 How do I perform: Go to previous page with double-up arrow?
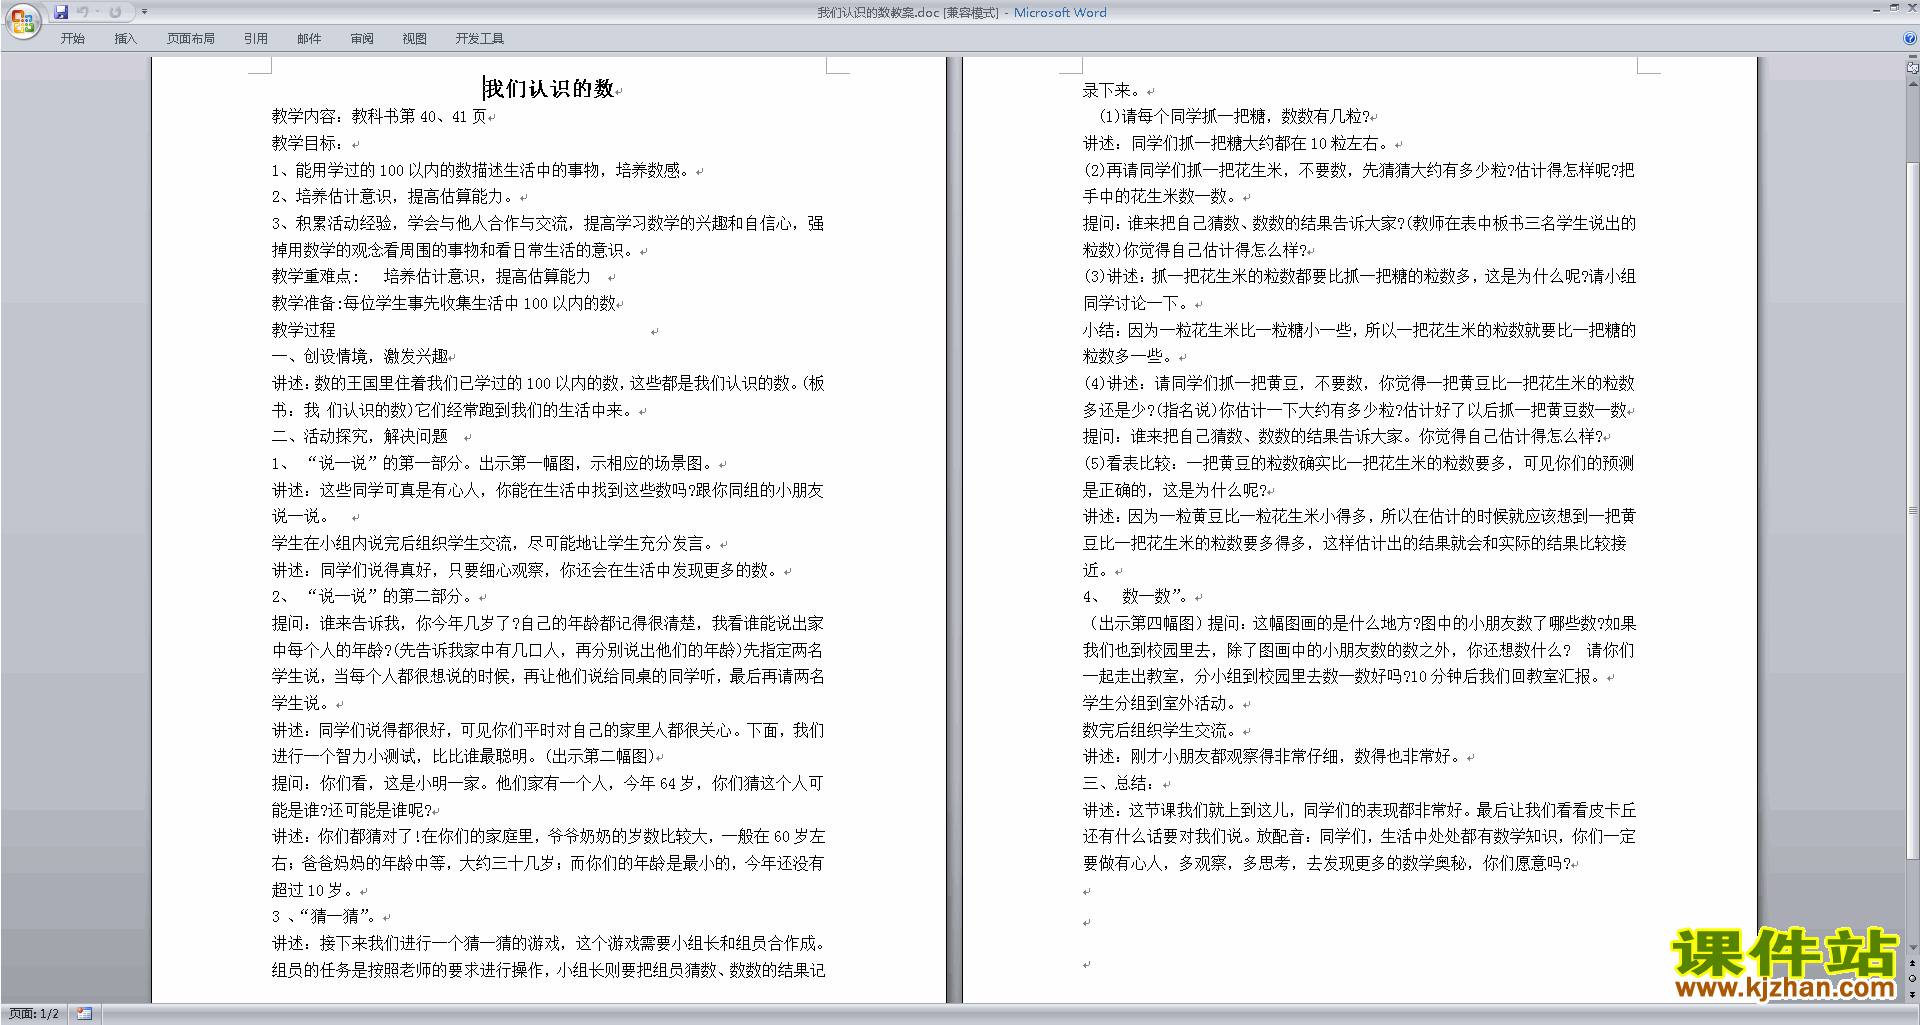[1913, 963]
